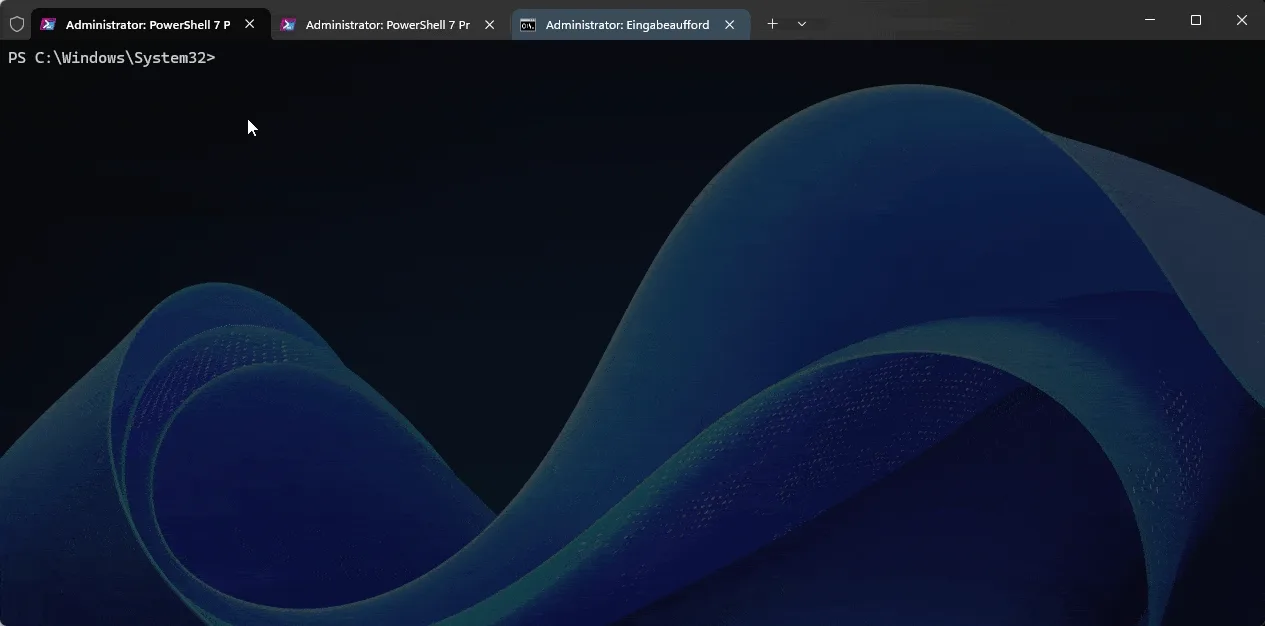Switch to the Administrator: Eingabeaufford tab

[x=620, y=24]
